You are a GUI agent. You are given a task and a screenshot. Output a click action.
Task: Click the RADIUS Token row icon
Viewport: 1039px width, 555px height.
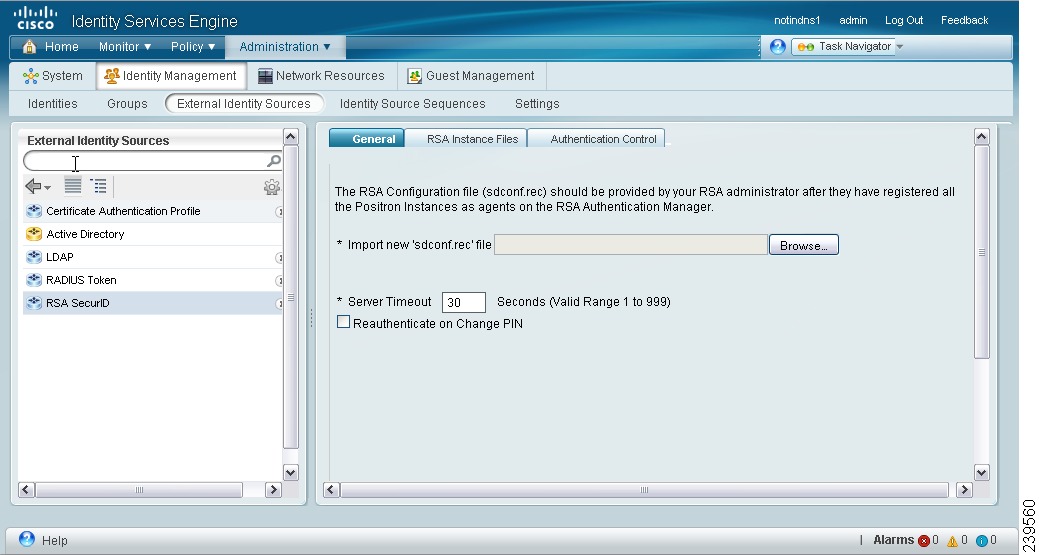coord(34,280)
